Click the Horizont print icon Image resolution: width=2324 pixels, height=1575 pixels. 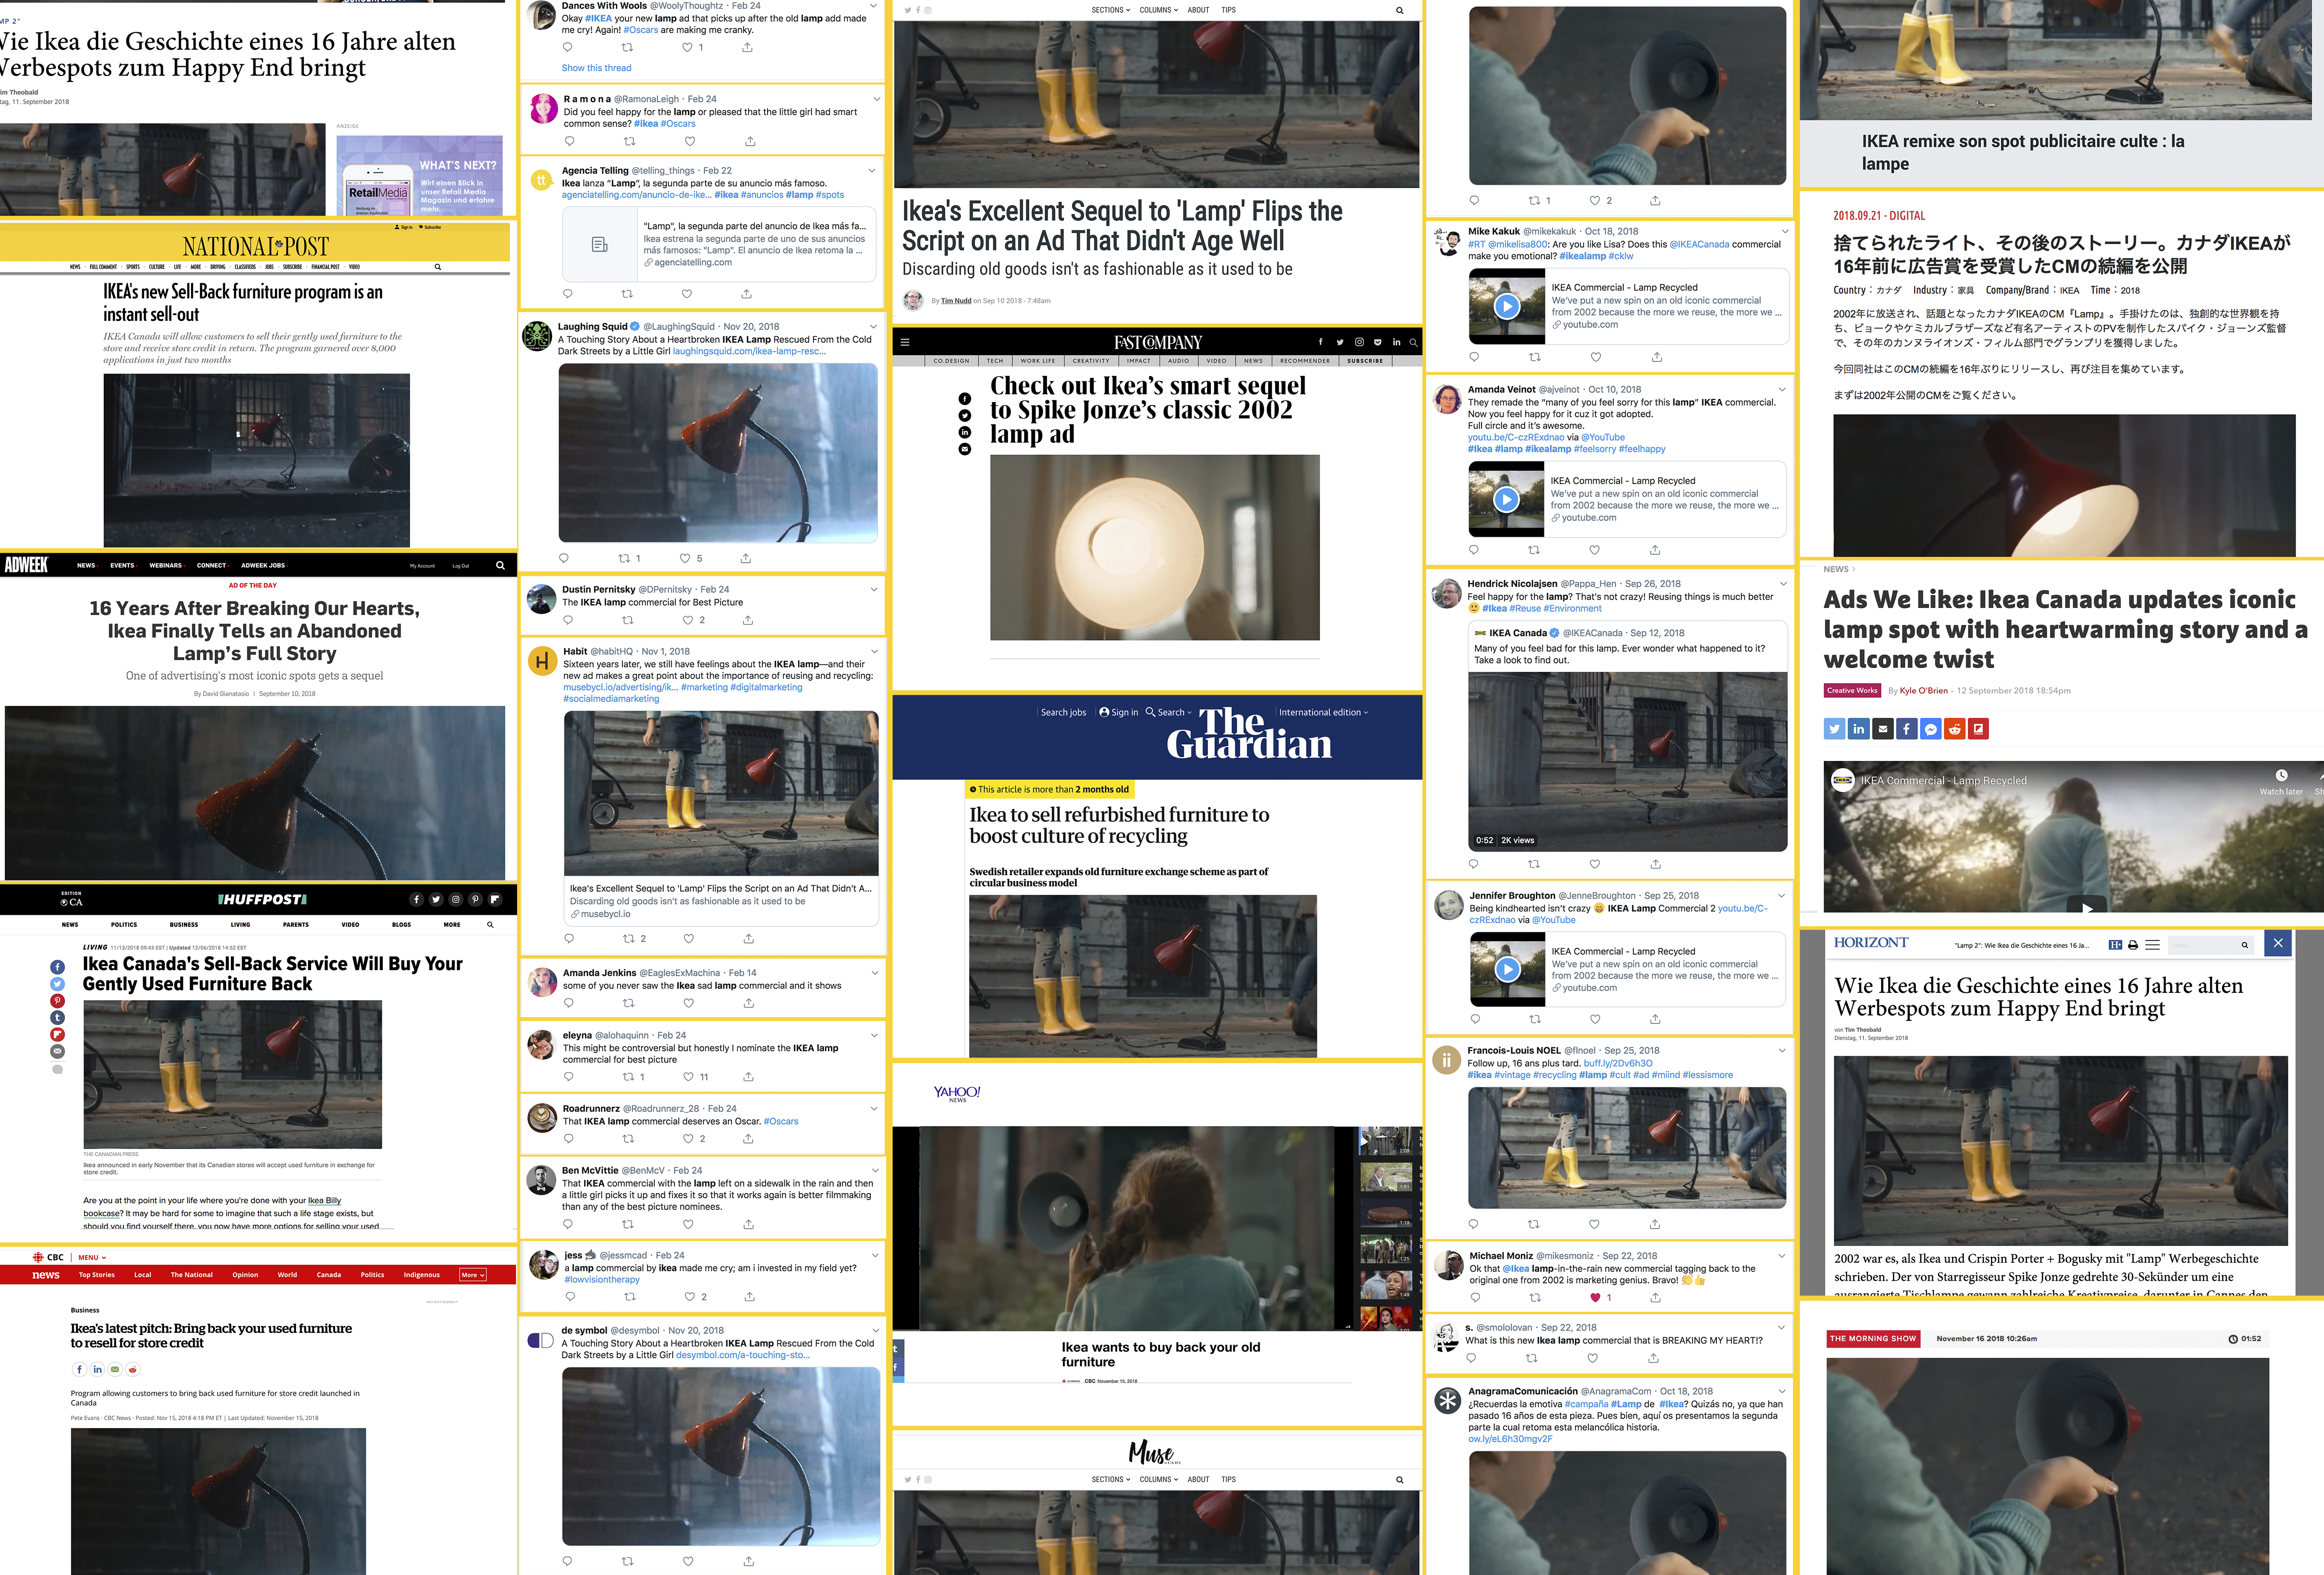pyautogui.click(x=2133, y=945)
